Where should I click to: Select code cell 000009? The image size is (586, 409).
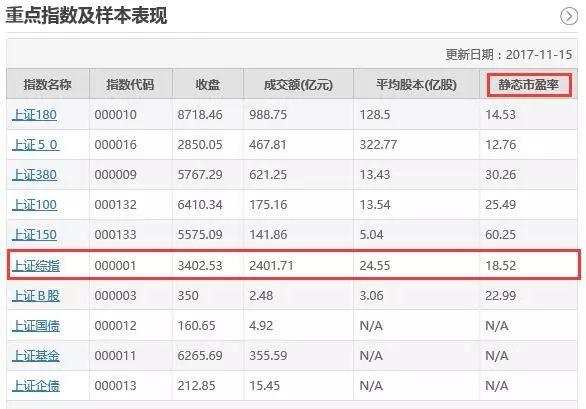(115, 175)
